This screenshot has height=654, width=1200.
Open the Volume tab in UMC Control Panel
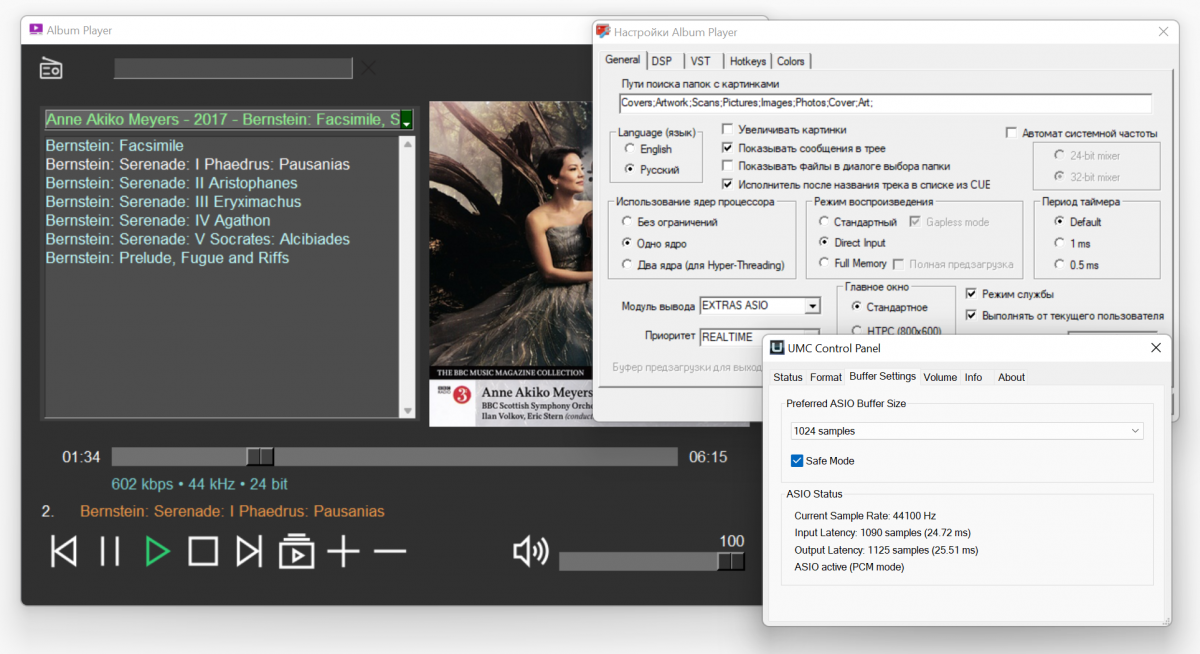(x=940, y=377)
